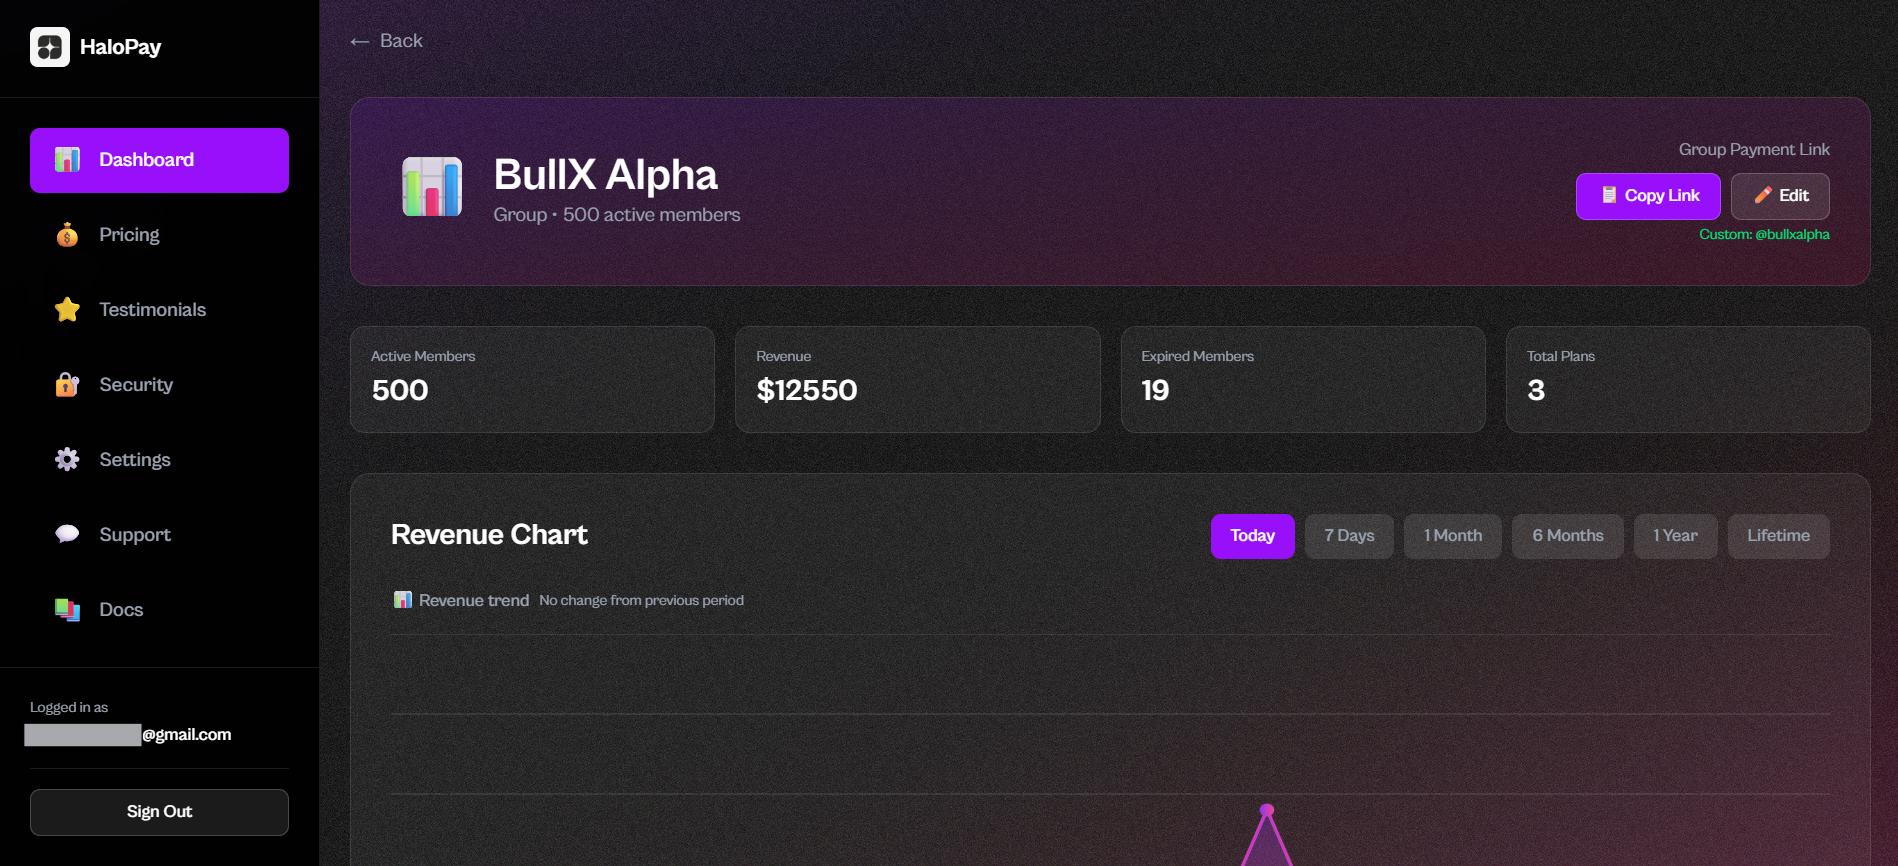Click the speech bubble Support icon
The height and width of the screenshot is (866, 1898).
coord(67,534)
